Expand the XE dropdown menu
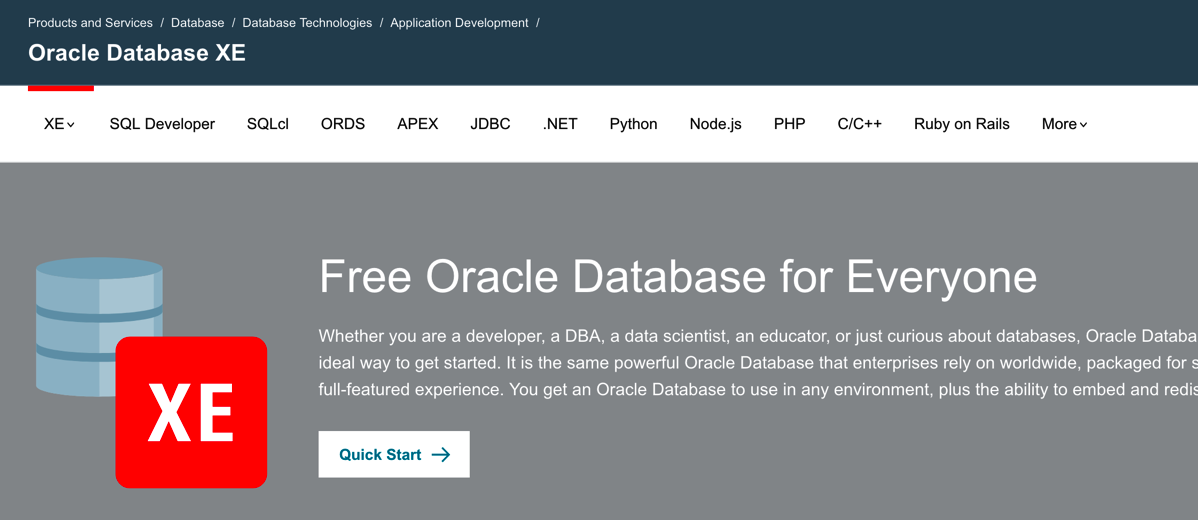1198x520 pixels. (x=59, y=124)
